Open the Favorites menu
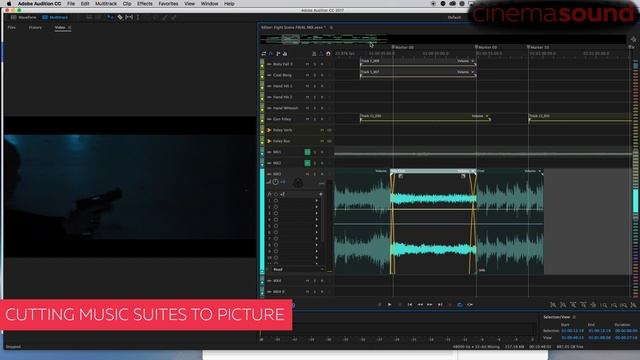 [x=168, y=4]
